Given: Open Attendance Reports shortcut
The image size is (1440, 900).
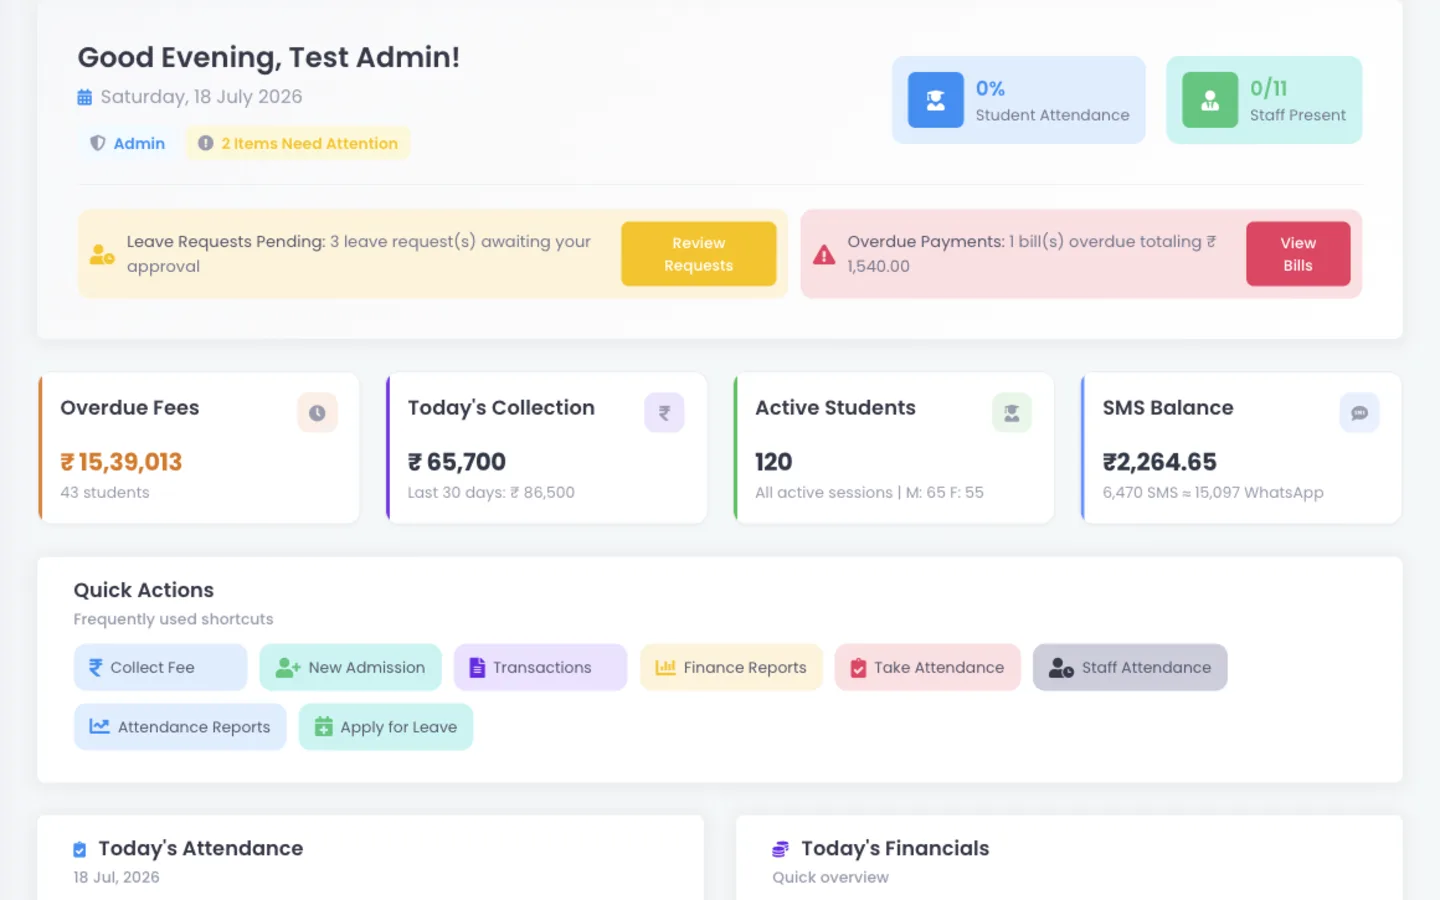Looking at the screenshot, I should click(x=180, y=727).
